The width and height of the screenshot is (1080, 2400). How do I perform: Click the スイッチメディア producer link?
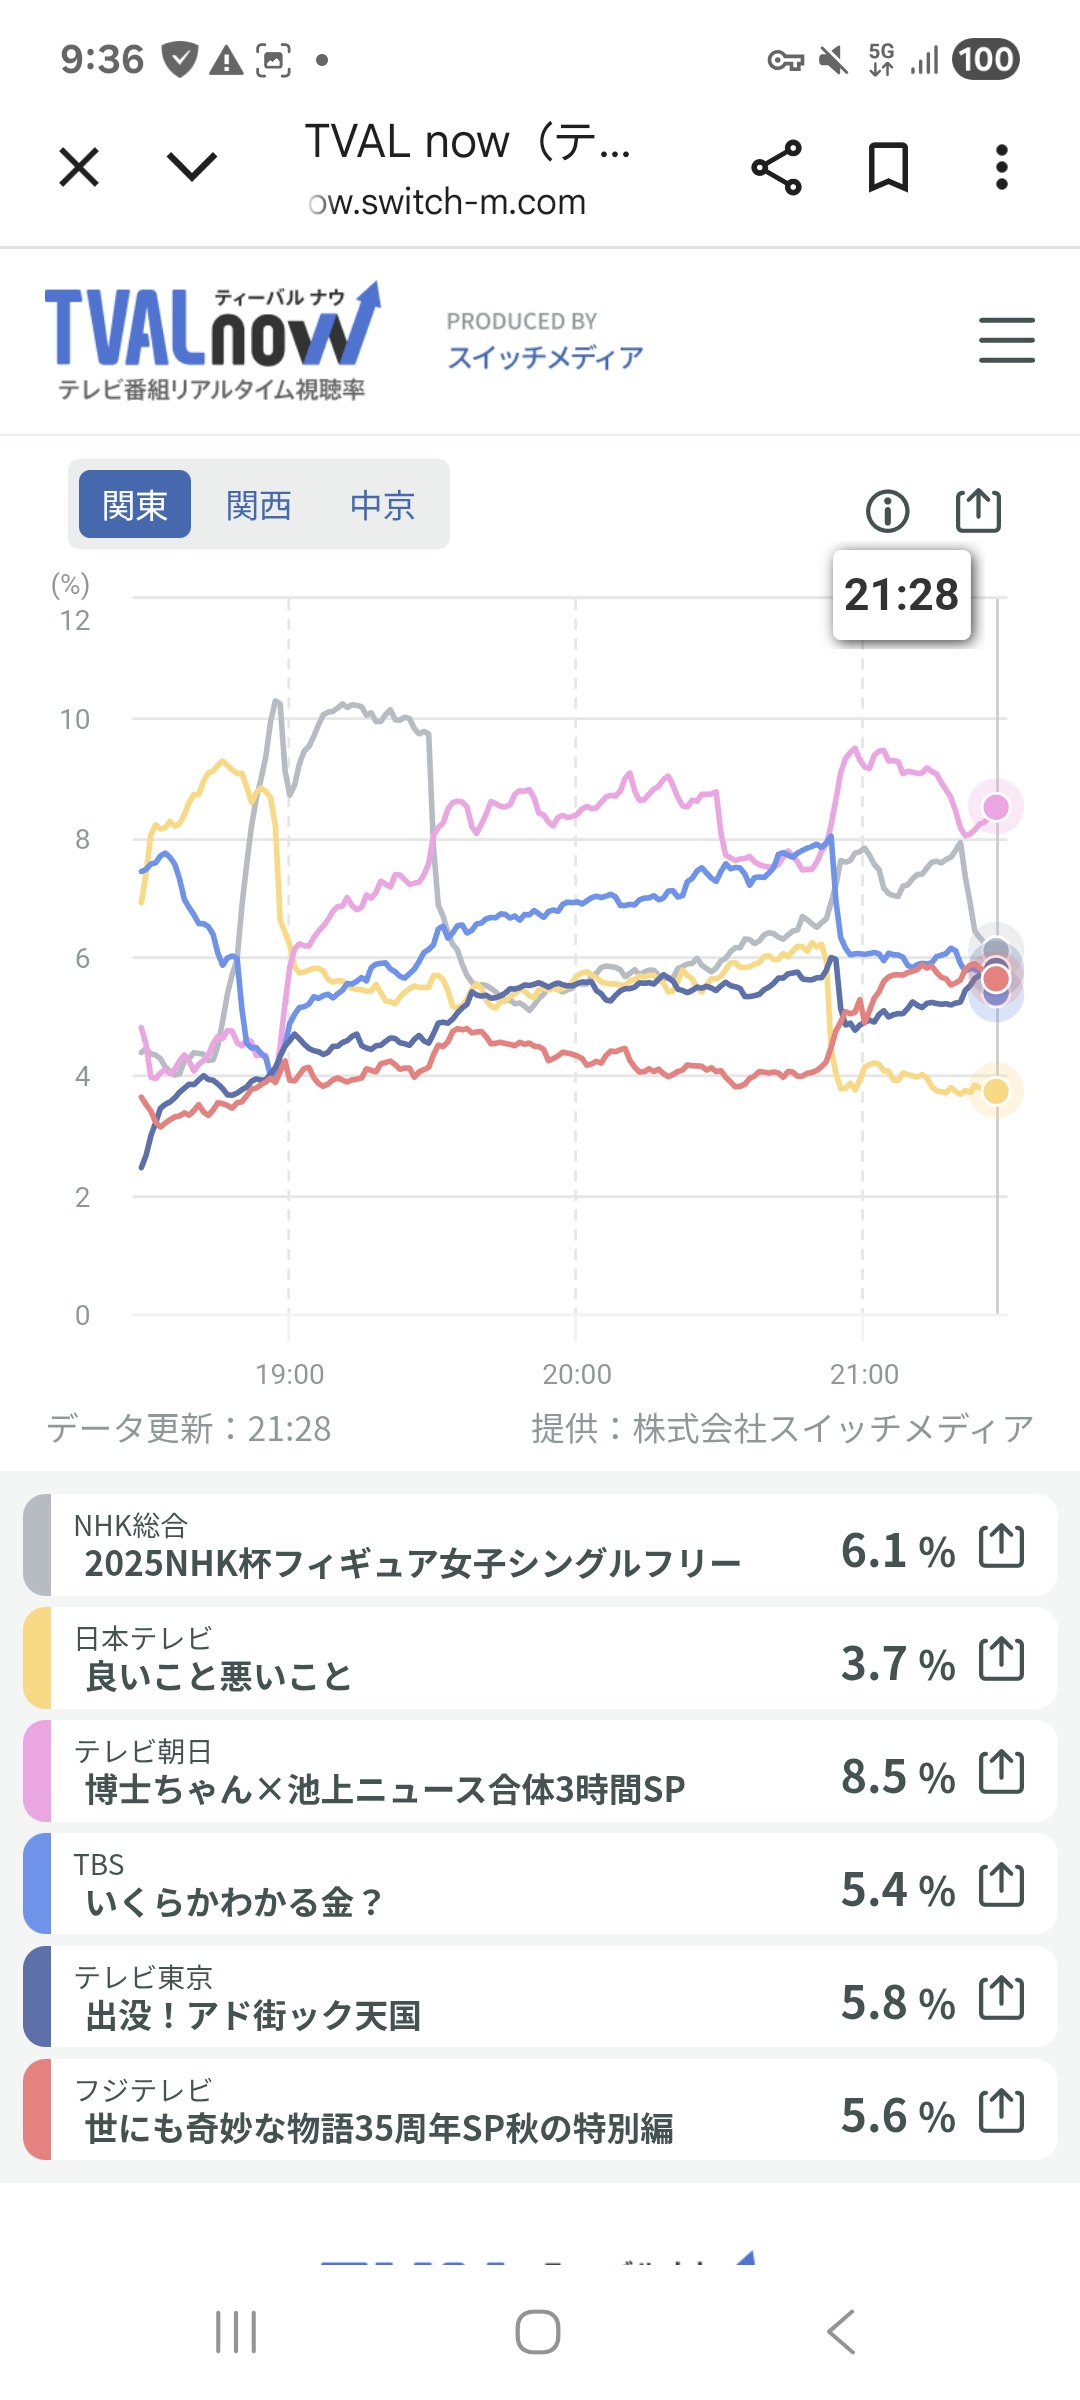pos(545,357)
